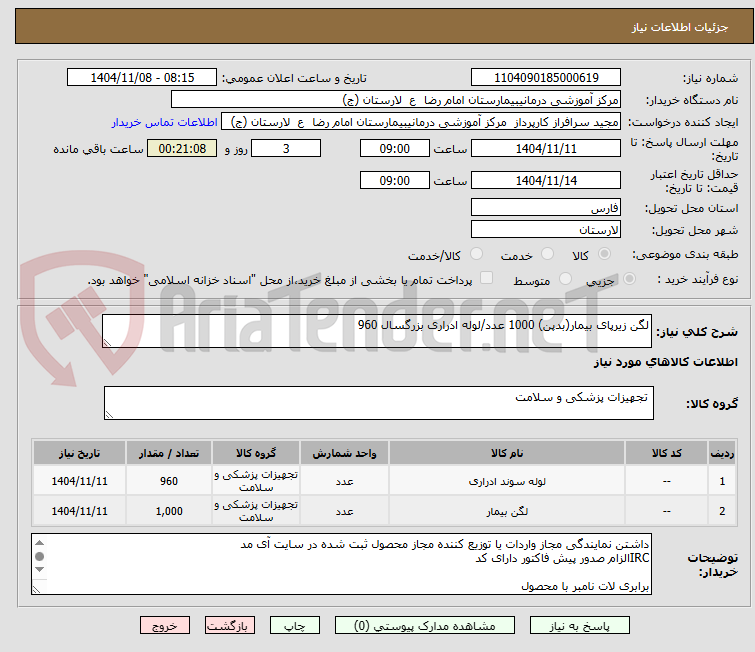Grab the resize handle of توضیحات خریدار box
Viewport: 755px width, 652px height.
(37, 589)
